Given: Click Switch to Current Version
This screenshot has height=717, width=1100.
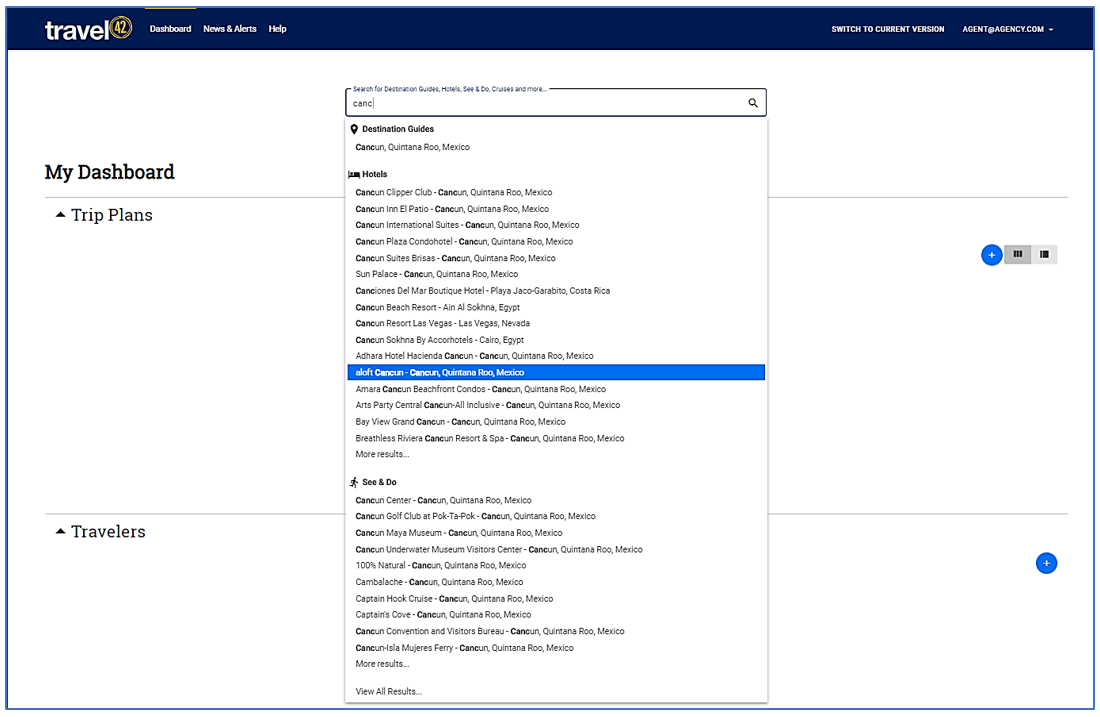Looking at the screenshot, I should 887,30.
